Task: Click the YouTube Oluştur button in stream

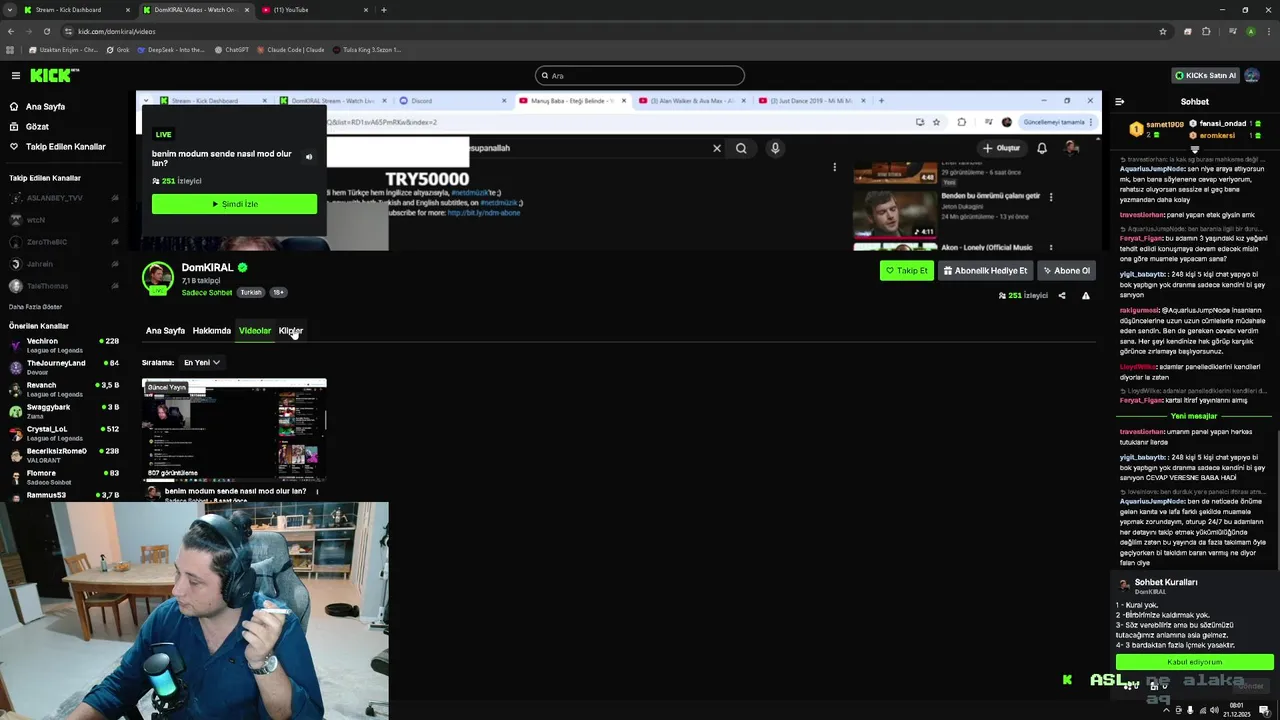Action: coord(1002,148)
